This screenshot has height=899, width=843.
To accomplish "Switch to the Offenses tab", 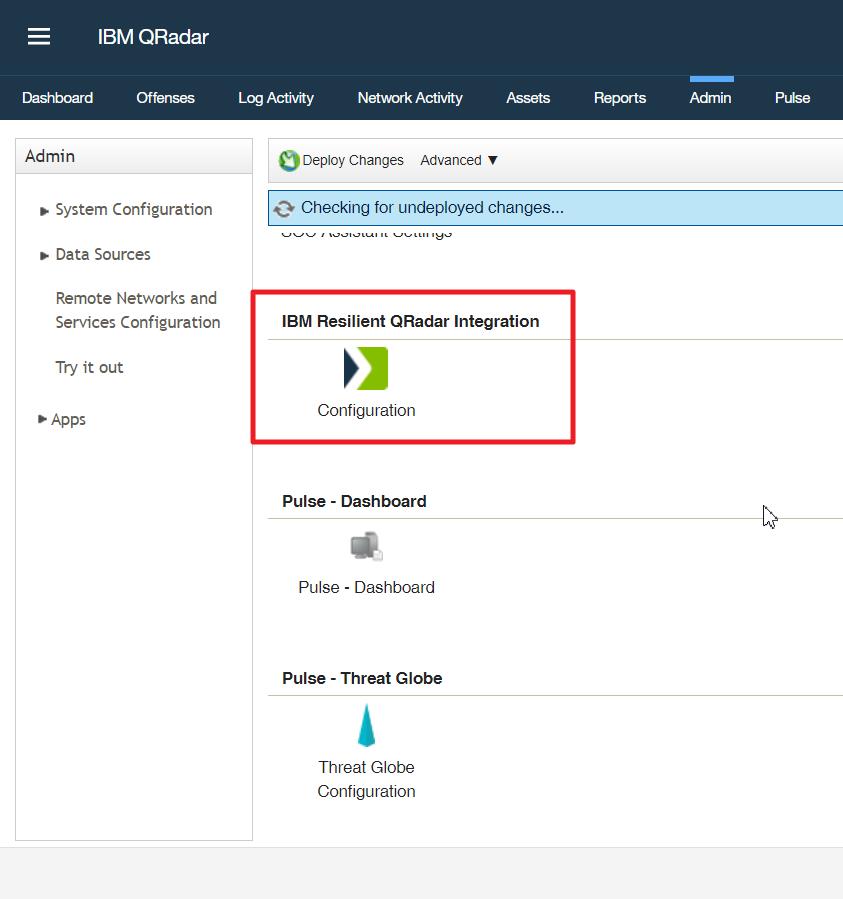I will click(164, 98).
